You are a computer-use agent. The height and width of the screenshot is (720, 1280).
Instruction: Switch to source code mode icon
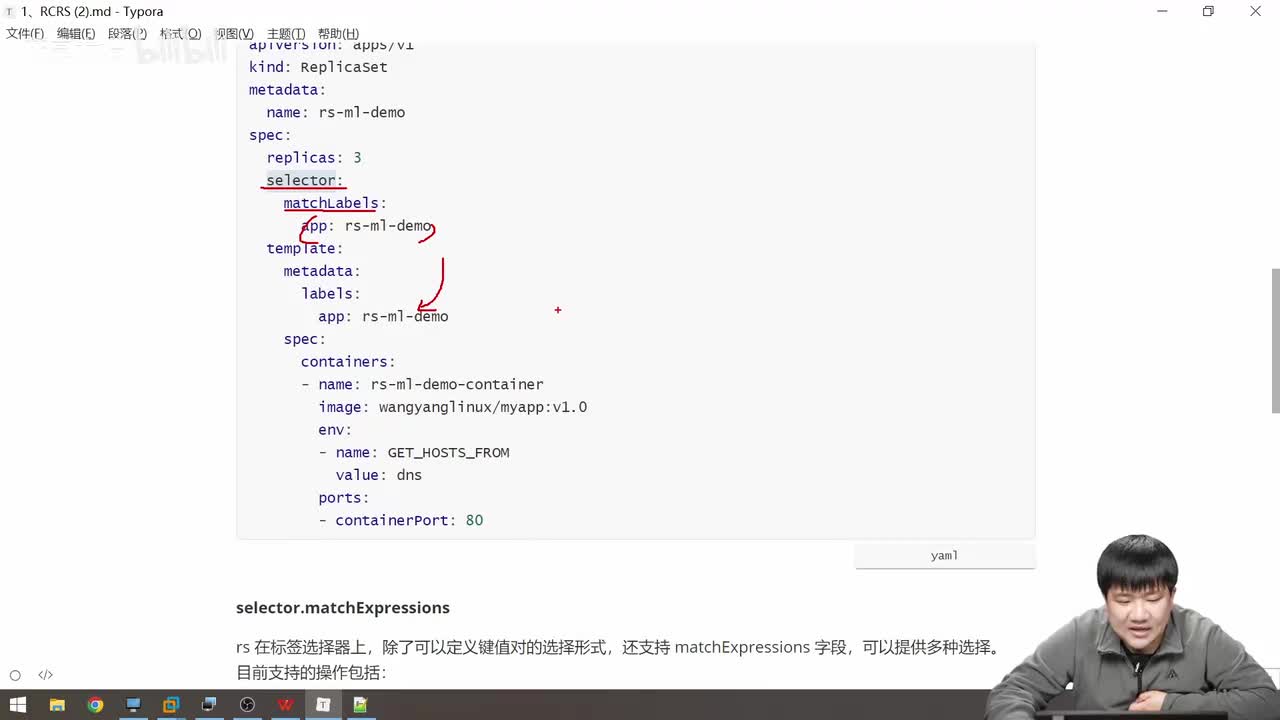coord(45,675)
